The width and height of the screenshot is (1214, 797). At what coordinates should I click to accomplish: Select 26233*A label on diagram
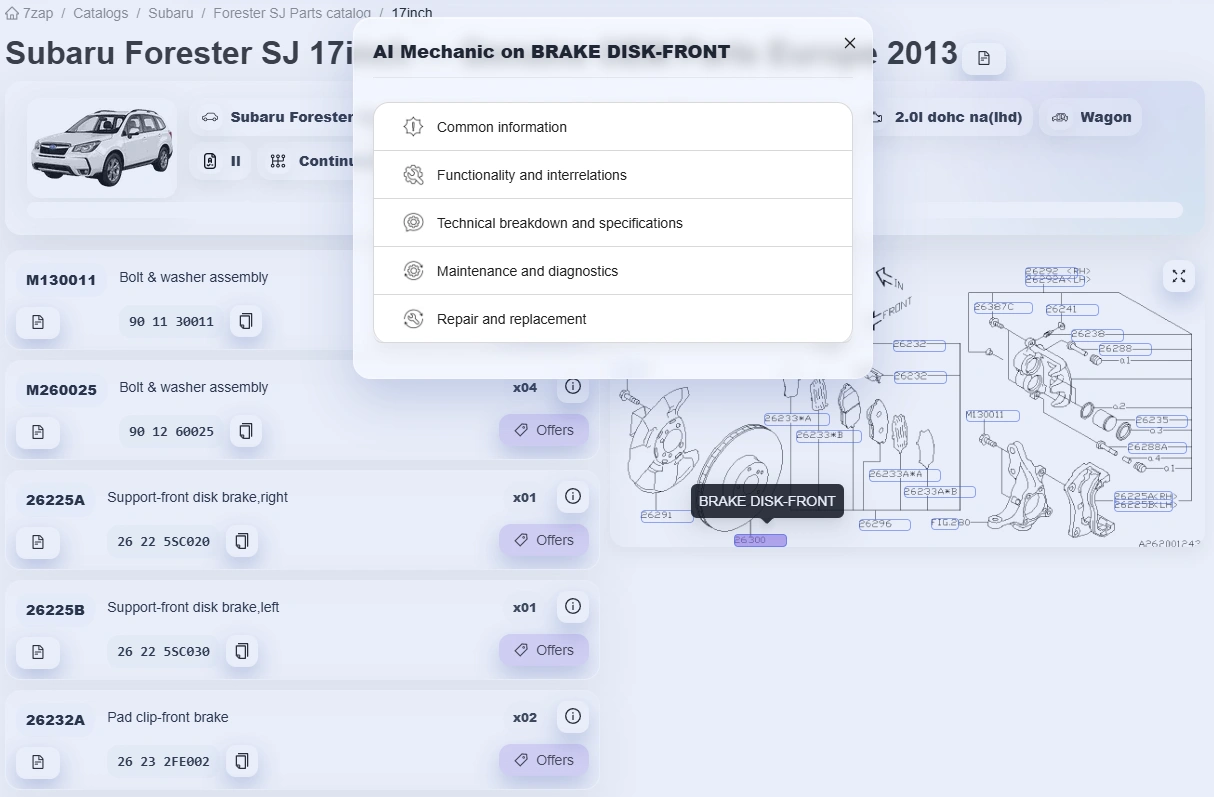point(795,419)
